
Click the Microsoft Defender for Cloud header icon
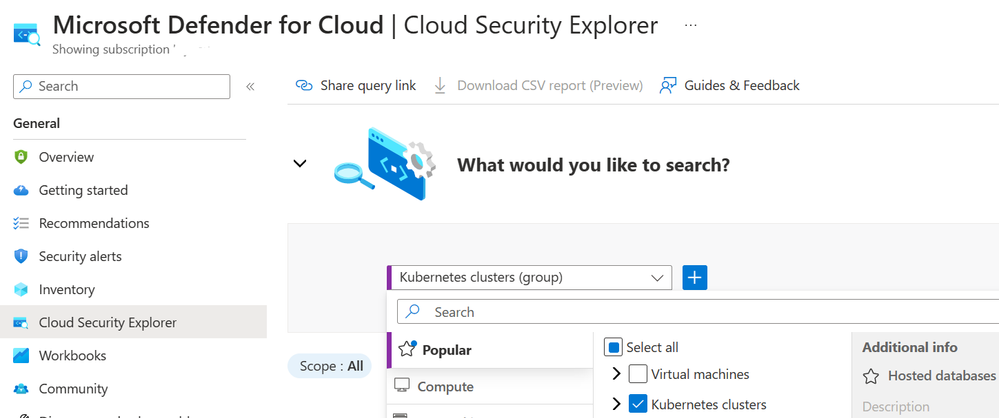coord(27,34)
